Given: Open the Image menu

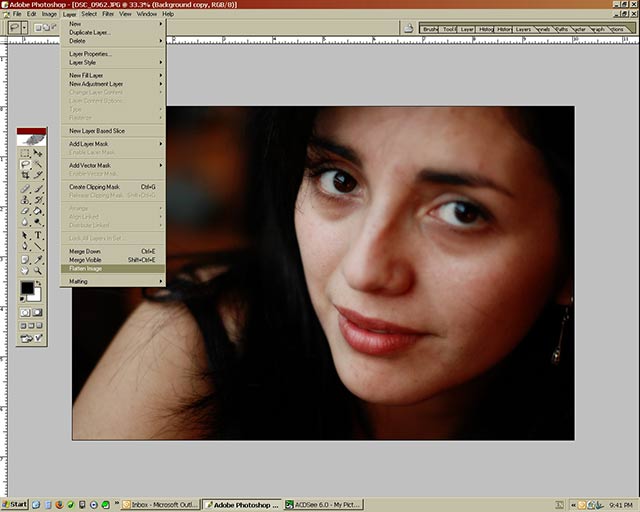Looking at the screenshot, I should [x=49, y=14].
